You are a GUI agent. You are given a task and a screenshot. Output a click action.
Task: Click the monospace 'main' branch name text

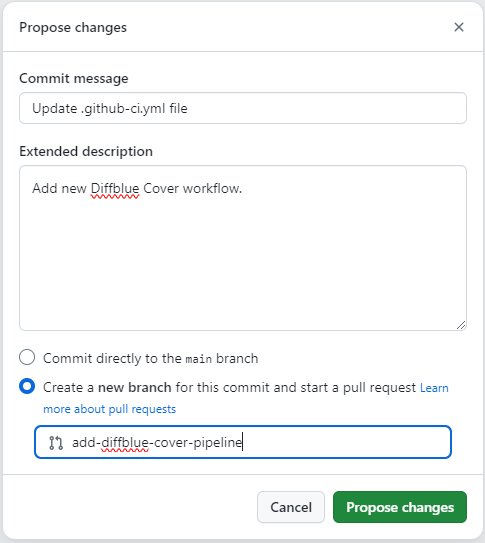click(199, 359)
